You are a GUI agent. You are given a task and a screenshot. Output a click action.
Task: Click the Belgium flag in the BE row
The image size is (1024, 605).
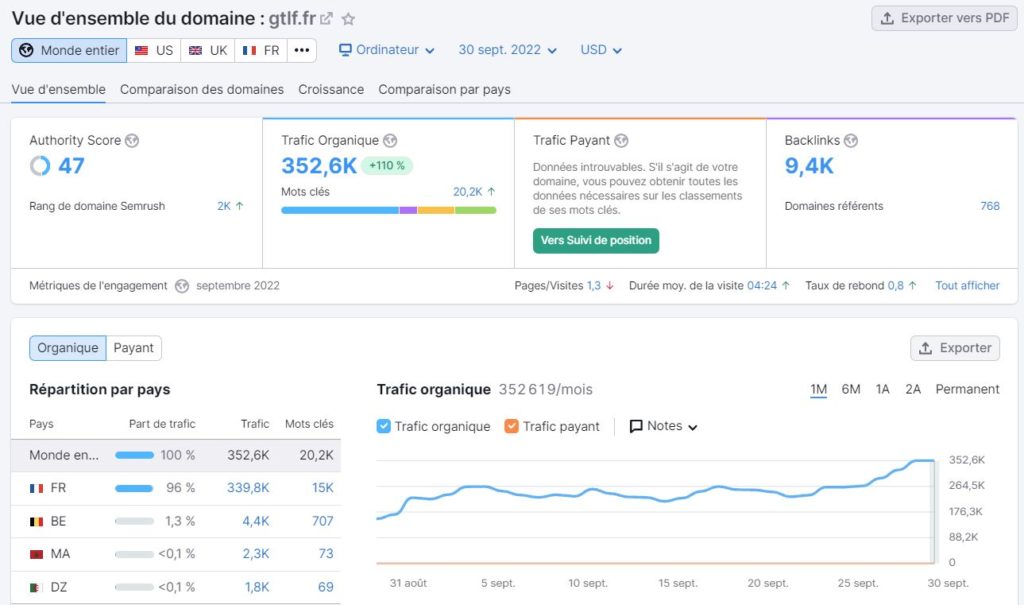coord(37,521)
